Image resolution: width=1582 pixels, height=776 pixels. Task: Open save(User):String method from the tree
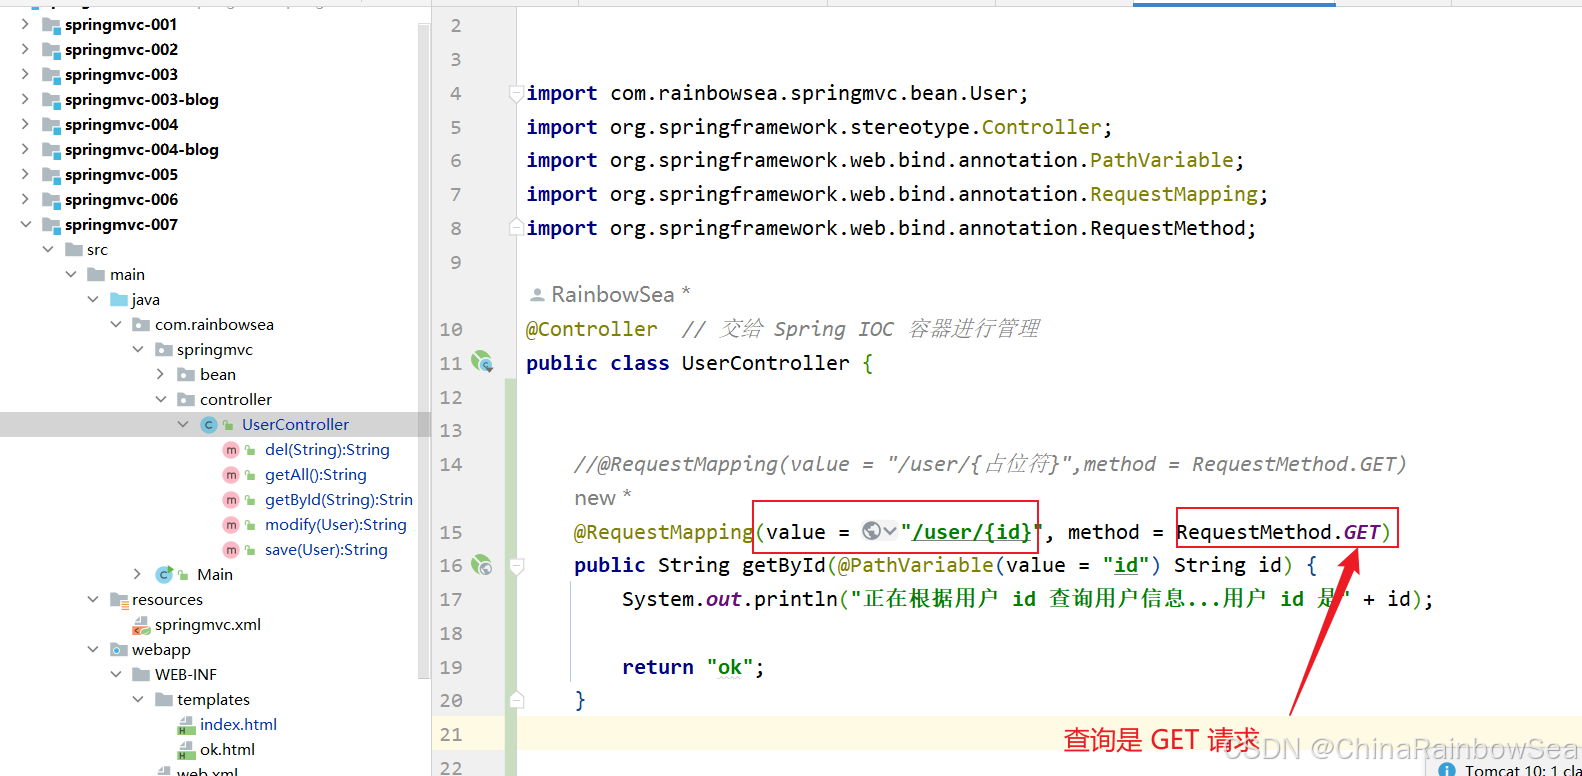[x=326, y=550]
